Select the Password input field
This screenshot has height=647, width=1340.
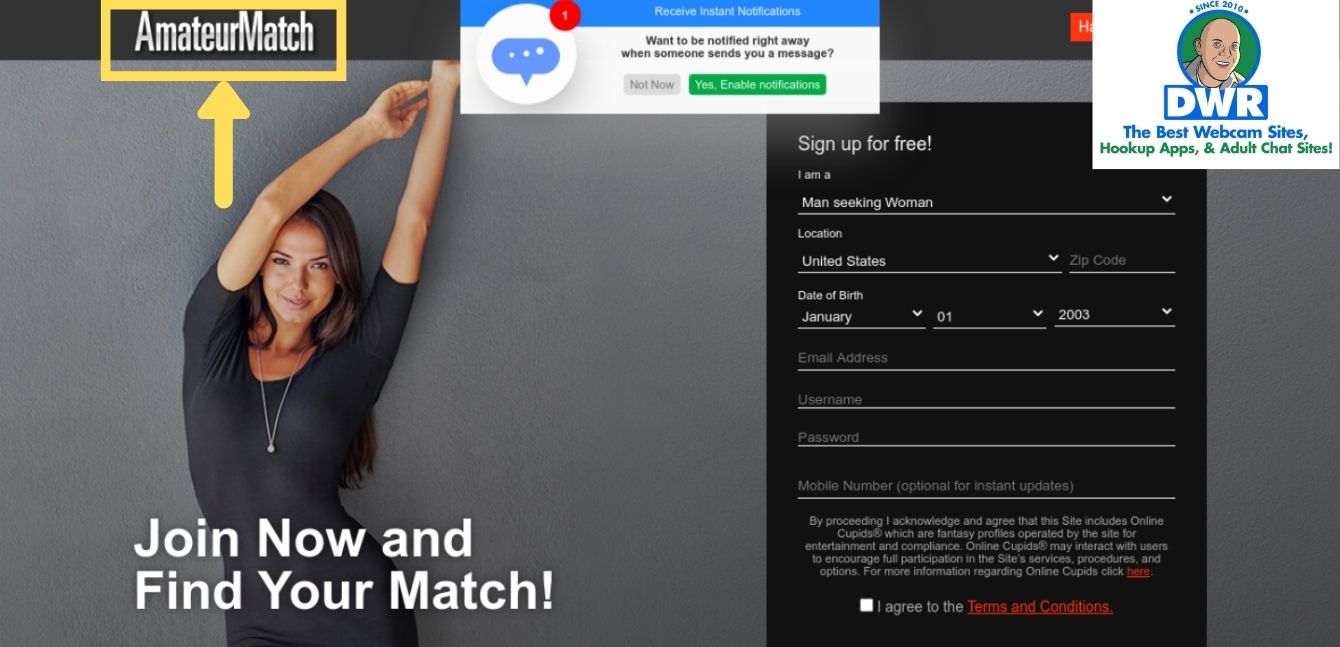986,437
